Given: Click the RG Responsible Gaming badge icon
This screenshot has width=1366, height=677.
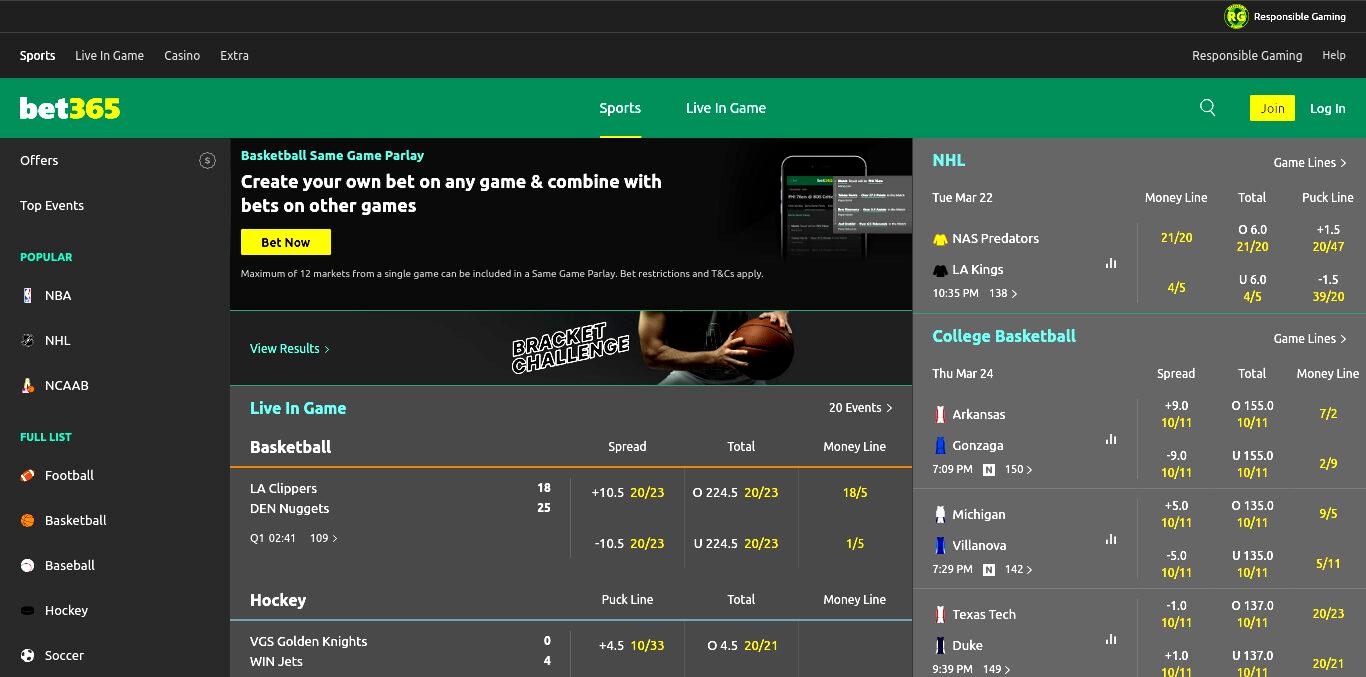Looking at the screenshot, I should pos(1237,16).
